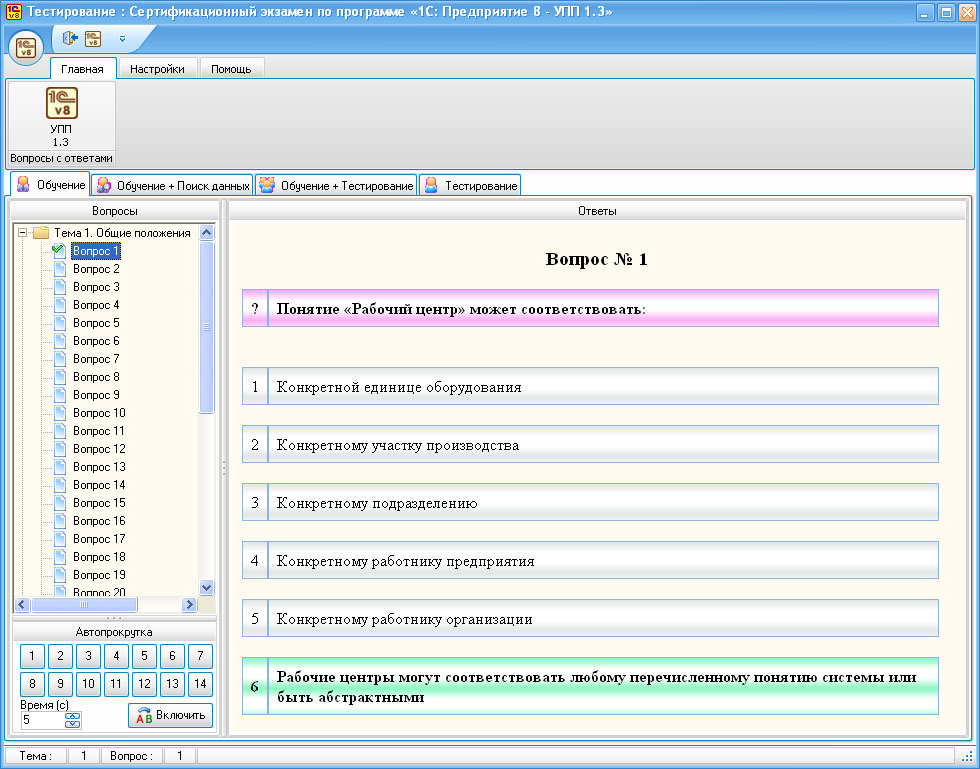Click the green checkmark icon beside Вопрос 1

point(59,251)
